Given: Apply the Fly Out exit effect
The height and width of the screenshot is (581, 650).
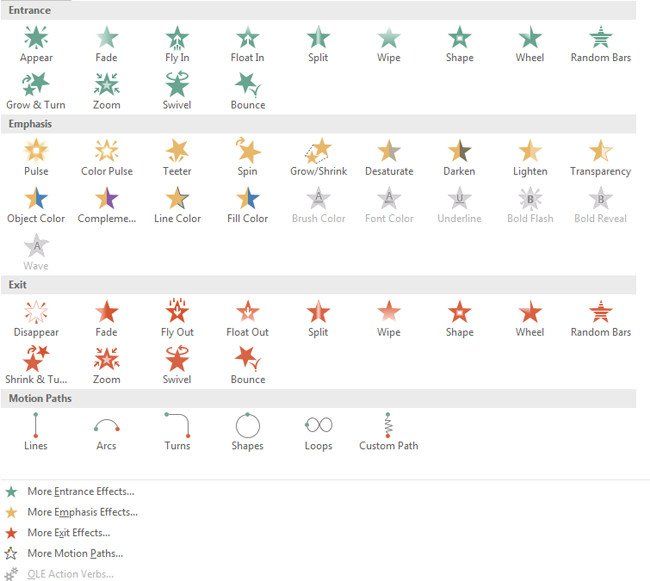Looking at the screenshot, I should (x=177, y=318).
